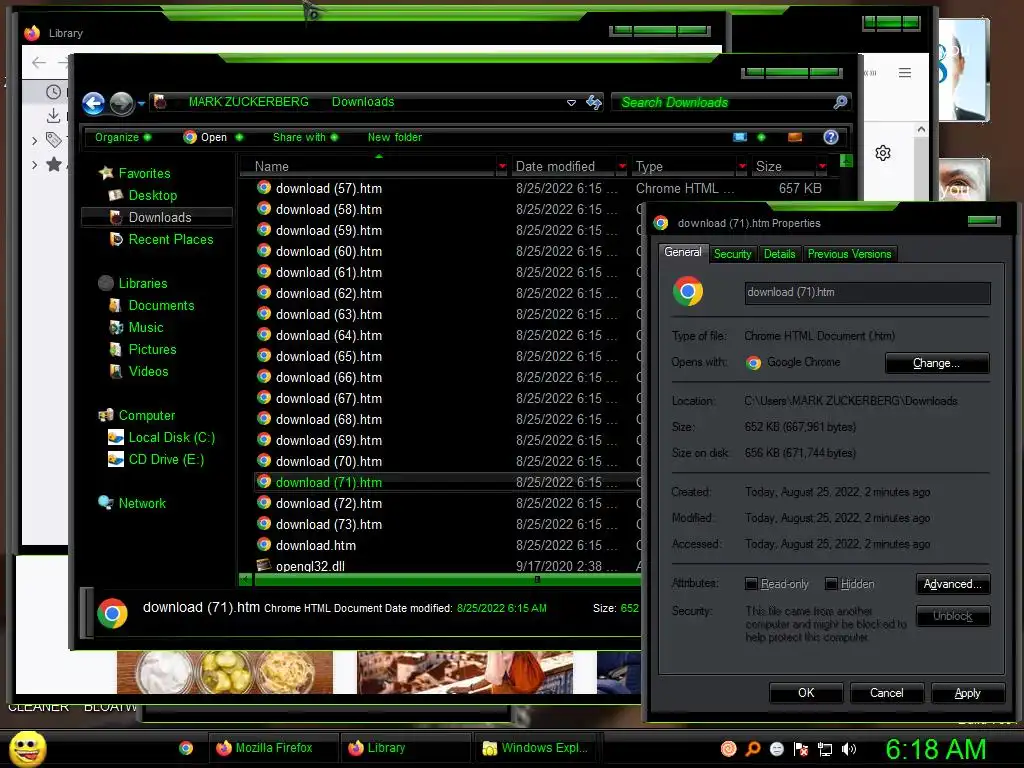1024x768 pixels.
Task: Switch to the Security tab
Action: [x=732, y=254]
